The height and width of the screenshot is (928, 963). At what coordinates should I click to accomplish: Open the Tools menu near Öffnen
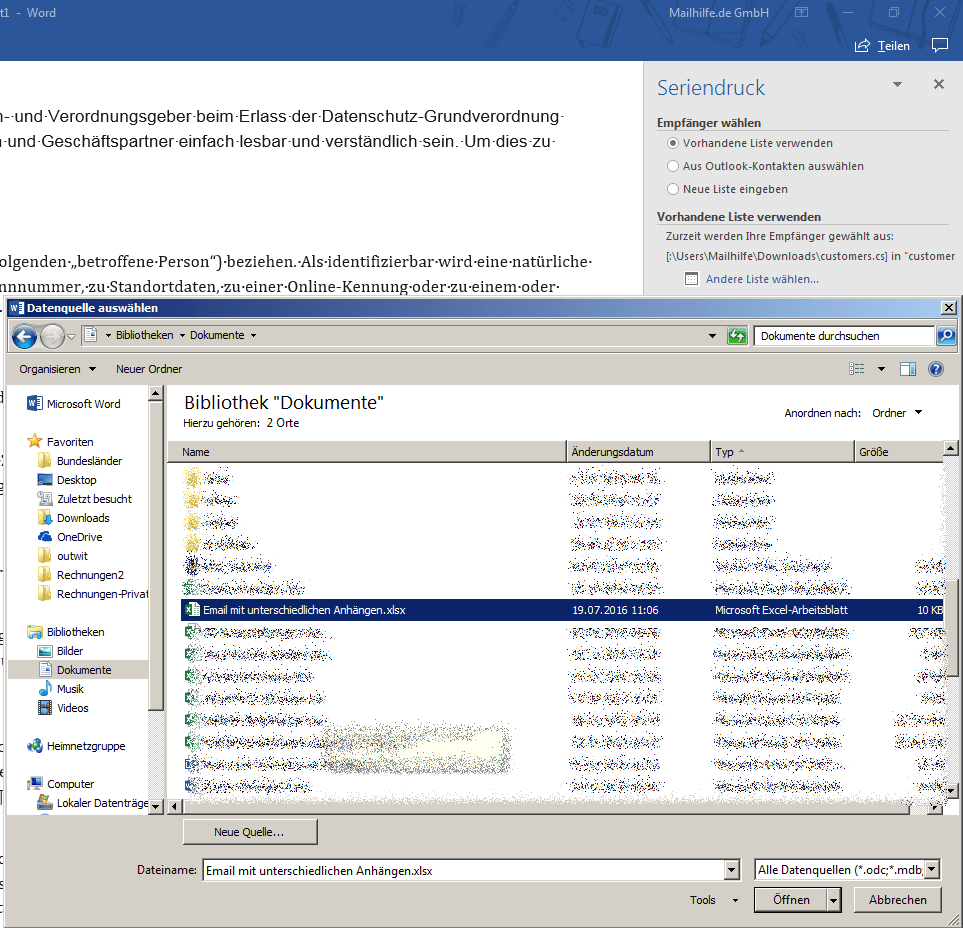[x=713, y=900]
